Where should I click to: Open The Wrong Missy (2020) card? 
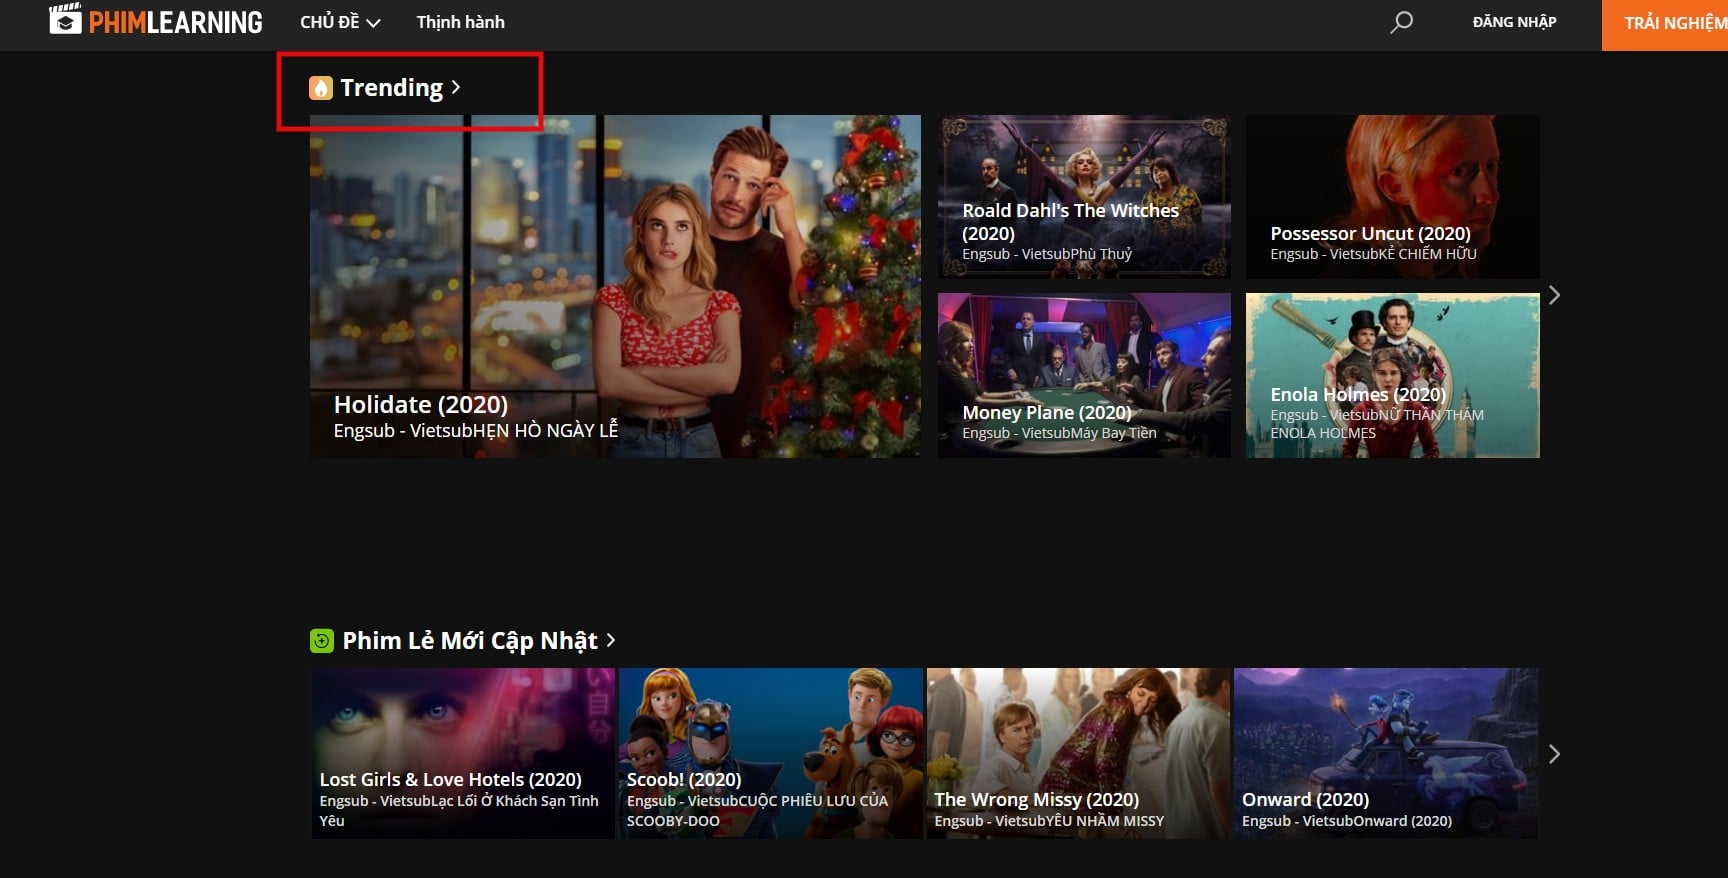(1079, 753)
